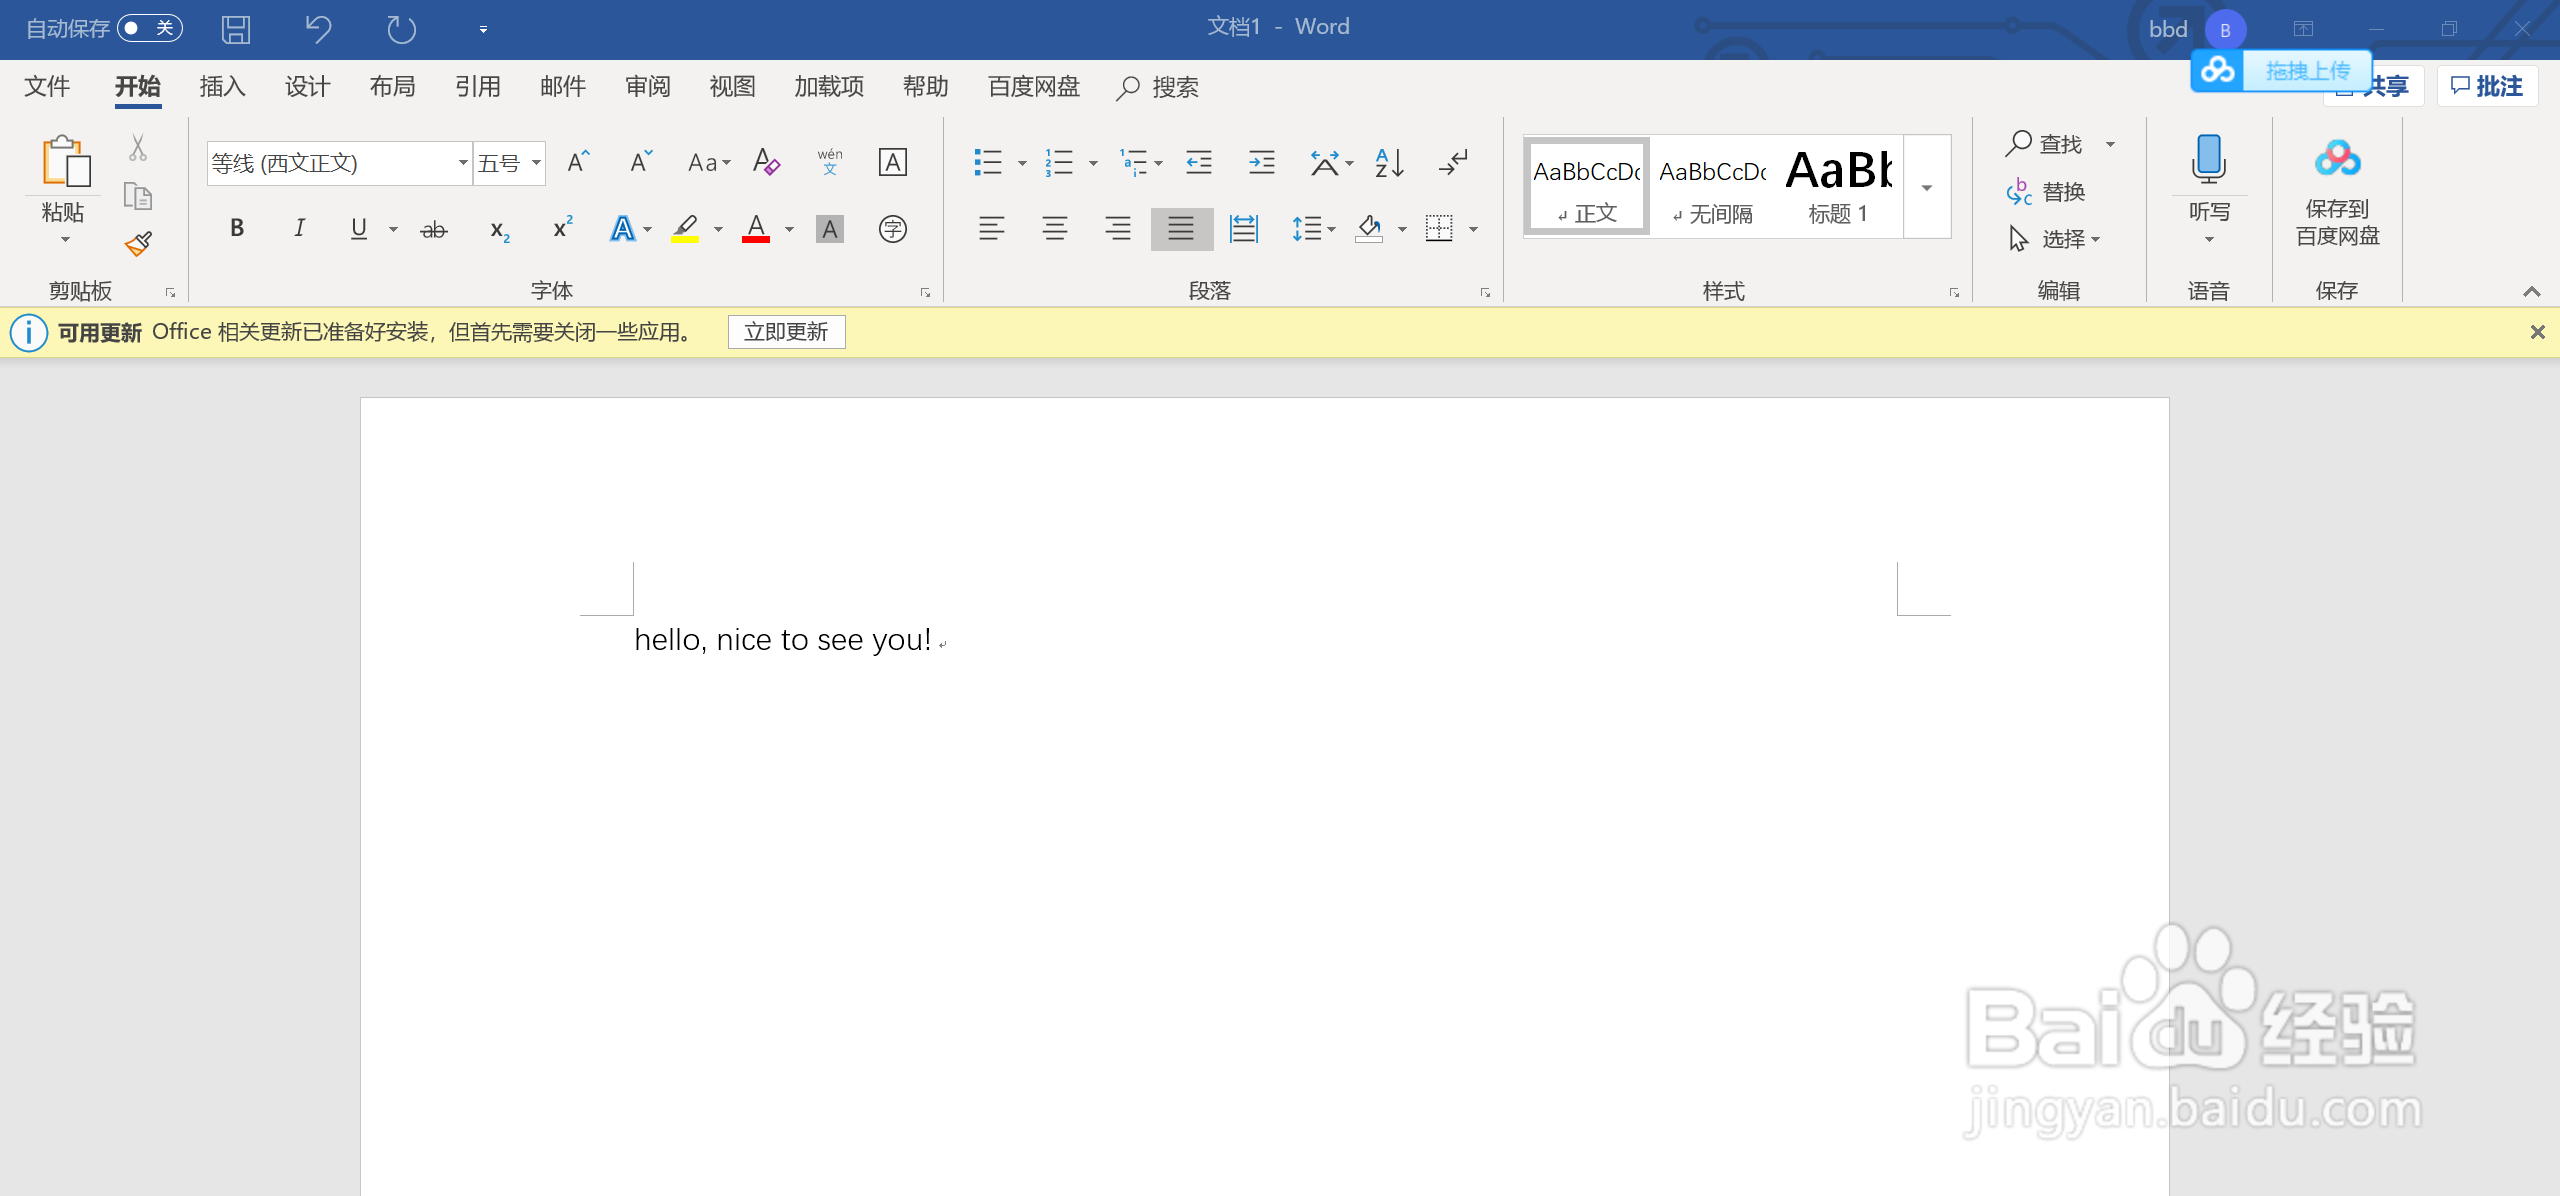This screenshot has width=2560, height=1196.
Task: Cut selection with scissors icon
Action: coord(138,148)
